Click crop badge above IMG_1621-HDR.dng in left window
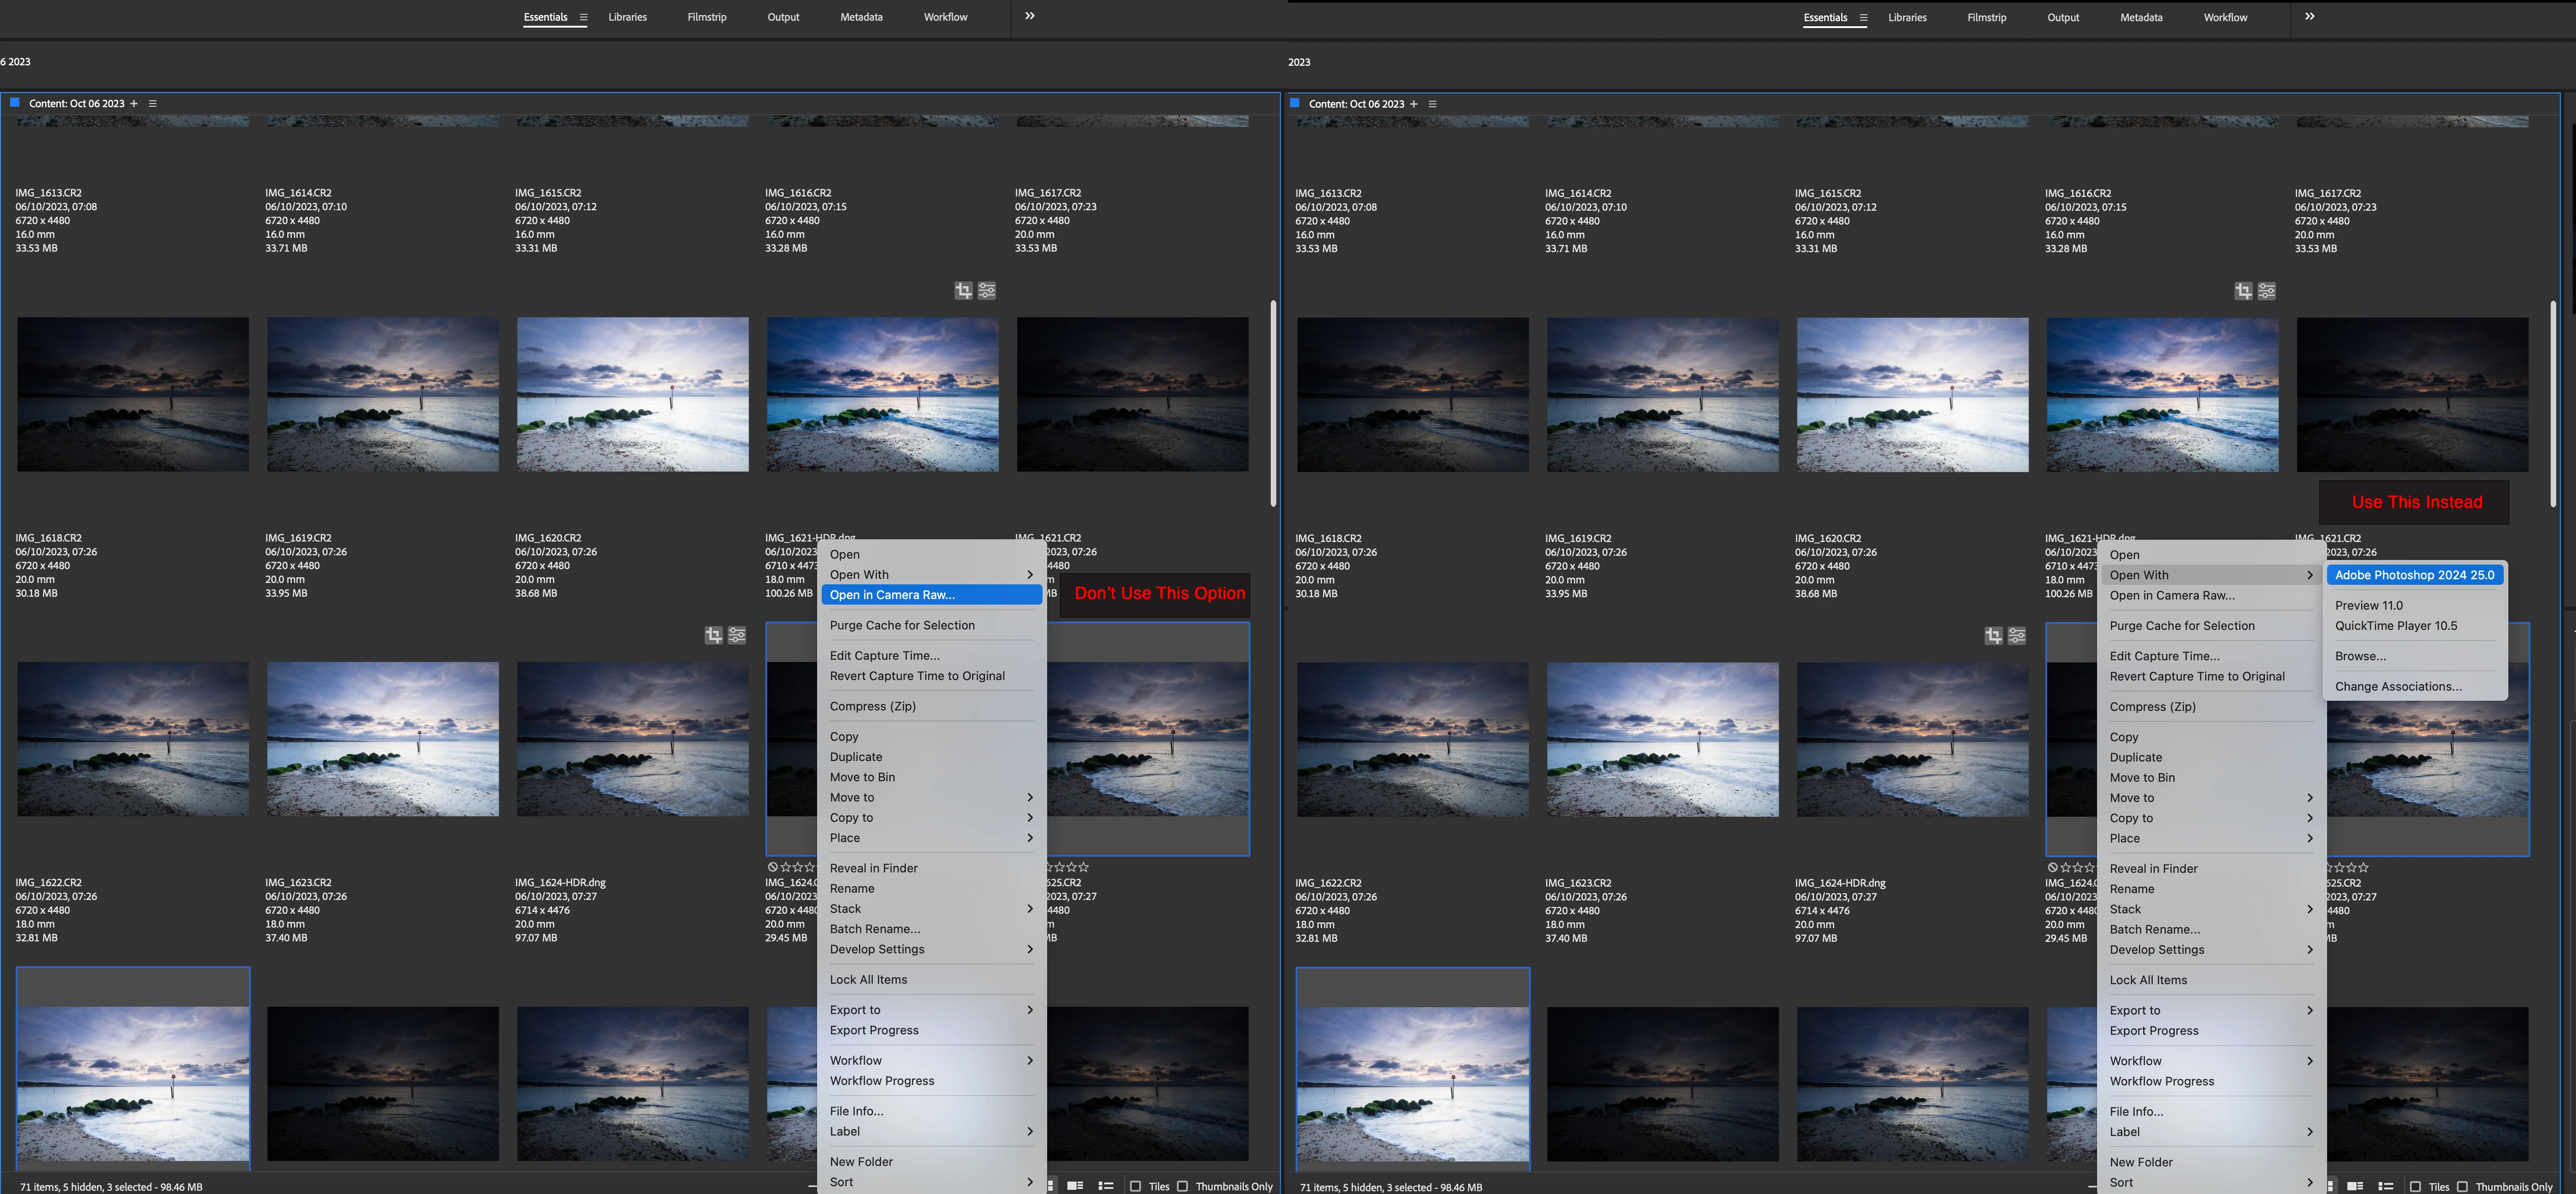 click(963, 290)
